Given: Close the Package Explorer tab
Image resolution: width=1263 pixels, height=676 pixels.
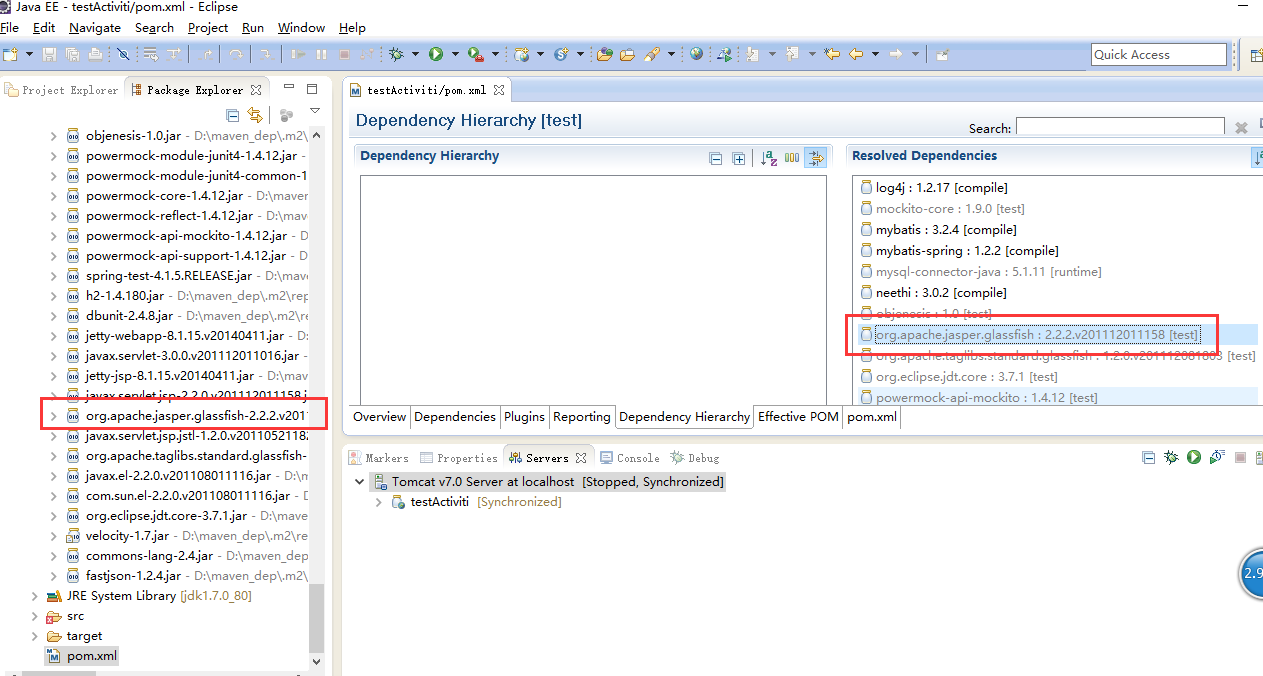Looking at the screenshot, I should pos(256,90).
